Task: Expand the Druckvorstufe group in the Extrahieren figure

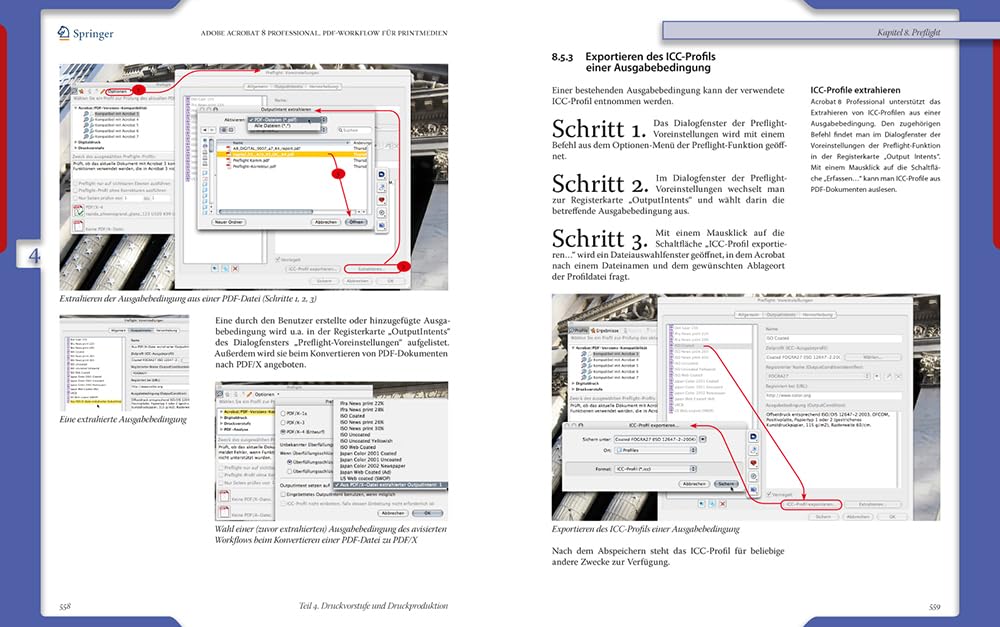Action: click(76, 148)
